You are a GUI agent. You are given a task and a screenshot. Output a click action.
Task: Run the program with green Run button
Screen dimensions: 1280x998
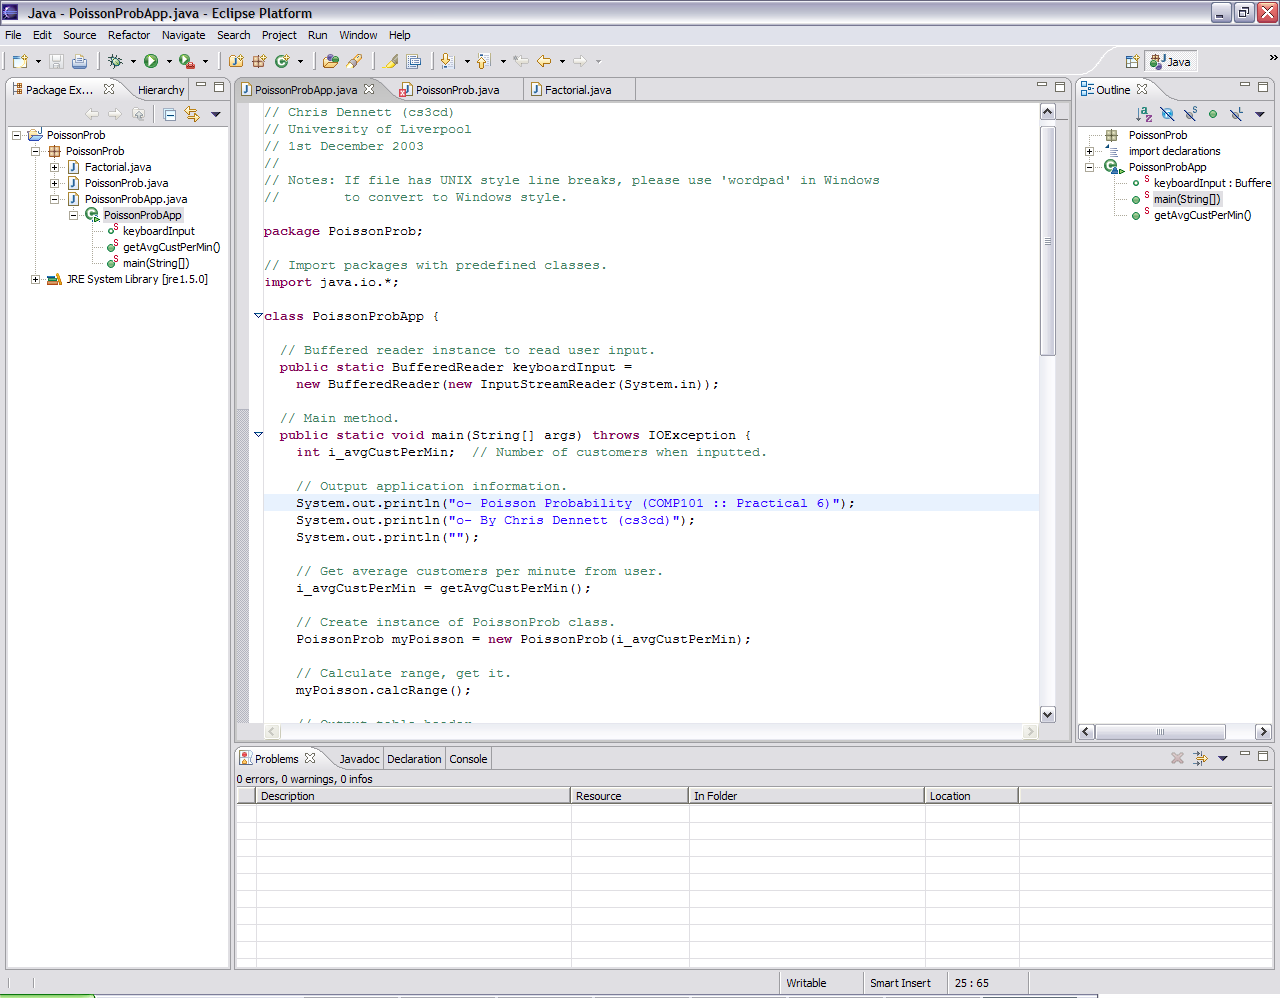(x=151, y=61)
